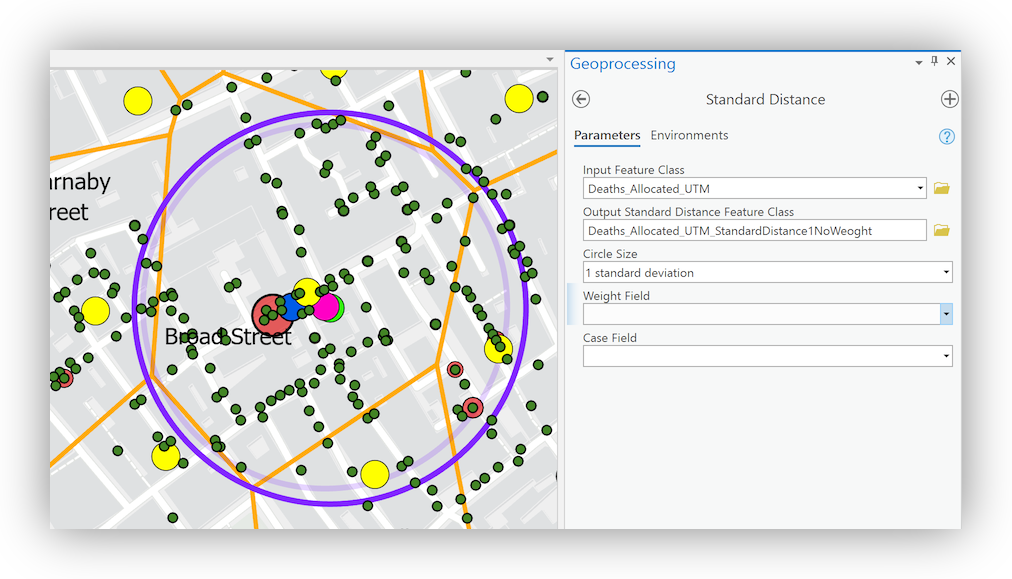Open the Case Field dropdown

[x=946, y=356]
